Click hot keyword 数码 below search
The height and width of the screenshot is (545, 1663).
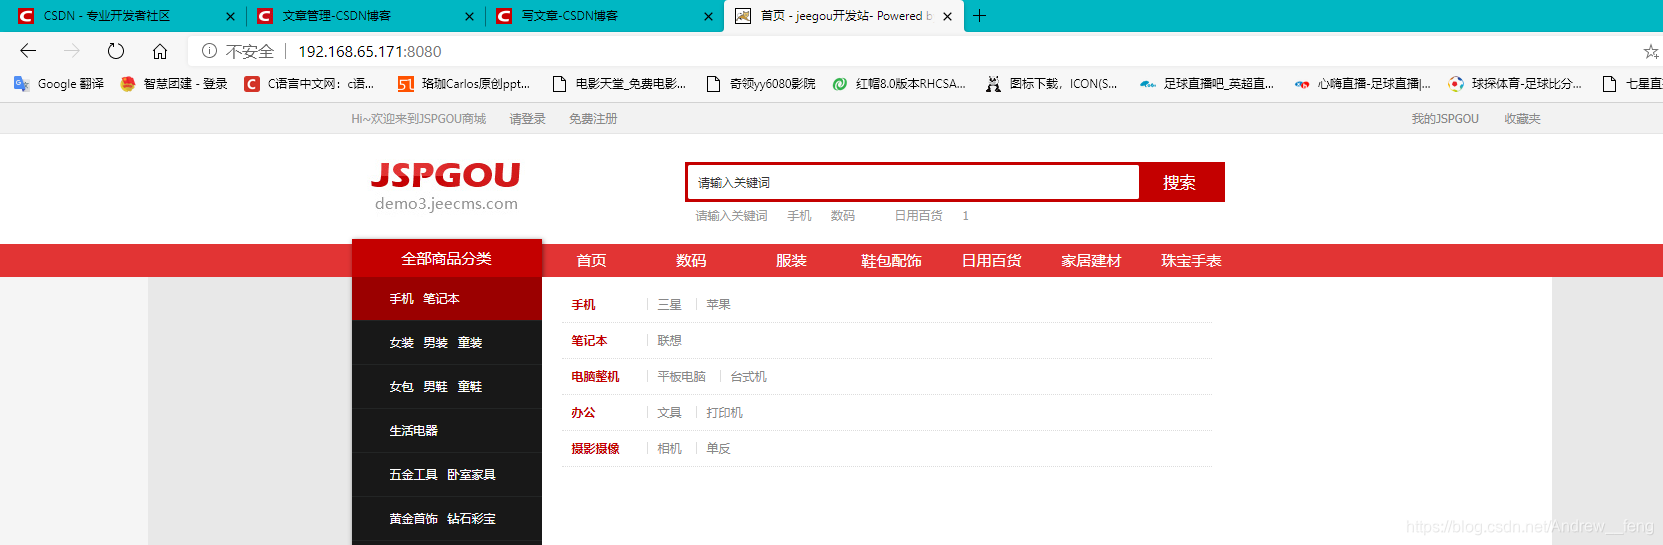pos(843,216)
